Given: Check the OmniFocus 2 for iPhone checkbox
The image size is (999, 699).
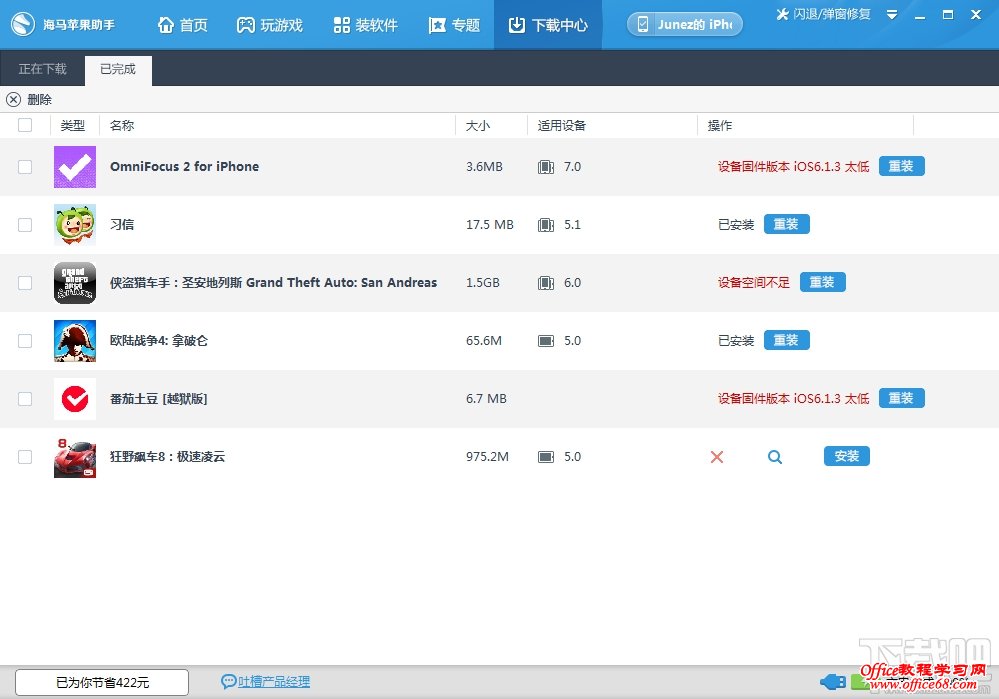Looking at the screenshot, I should (x=25, y=167).
